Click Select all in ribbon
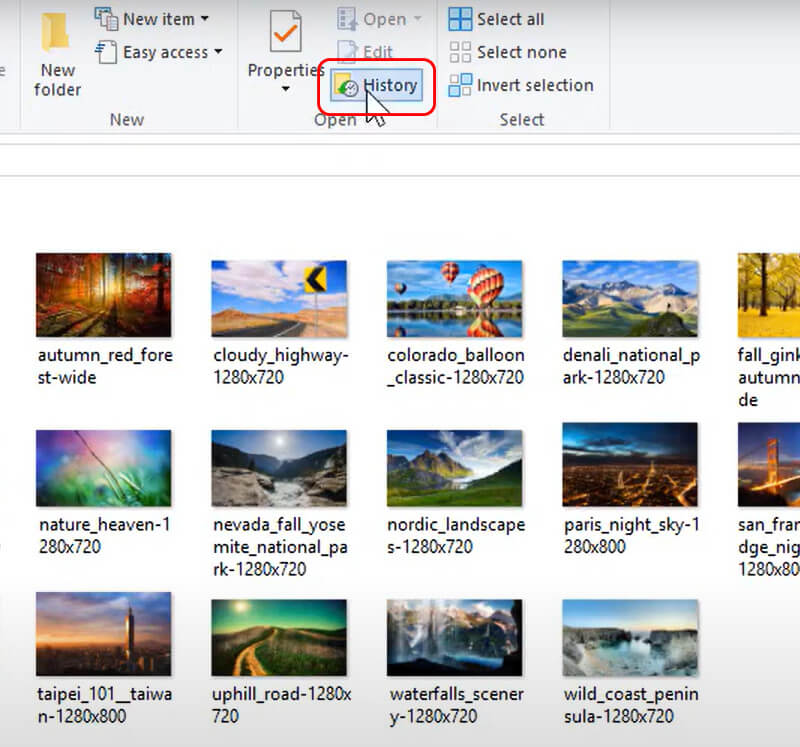800x747 pixels. 496,19
